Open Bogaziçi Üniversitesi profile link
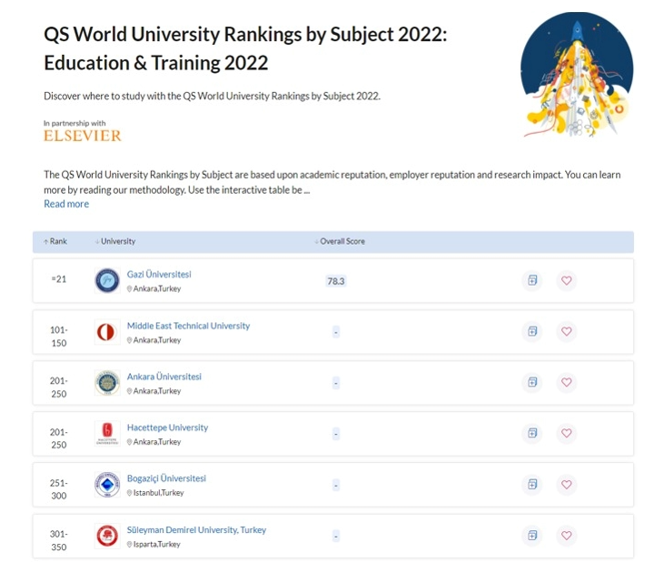Image resolution: width=658 pixels, height=564 pixels. pos(167,478)
